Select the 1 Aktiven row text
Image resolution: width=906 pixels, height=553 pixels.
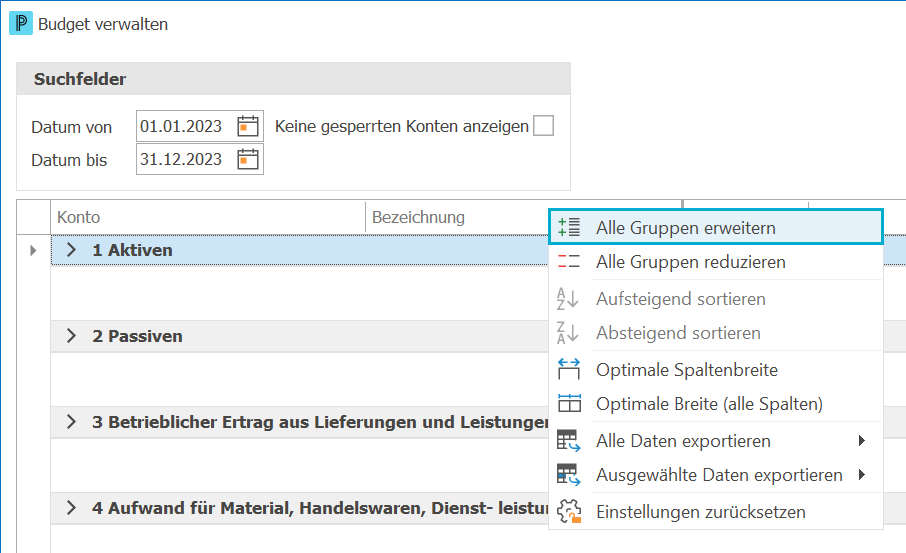click(x=132, y=250)
